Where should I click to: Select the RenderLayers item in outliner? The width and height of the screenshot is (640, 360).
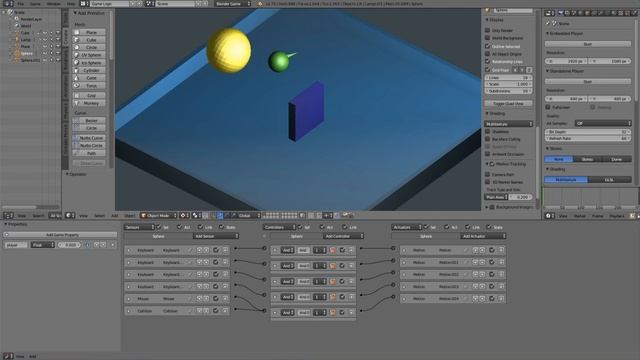[31, 19]
